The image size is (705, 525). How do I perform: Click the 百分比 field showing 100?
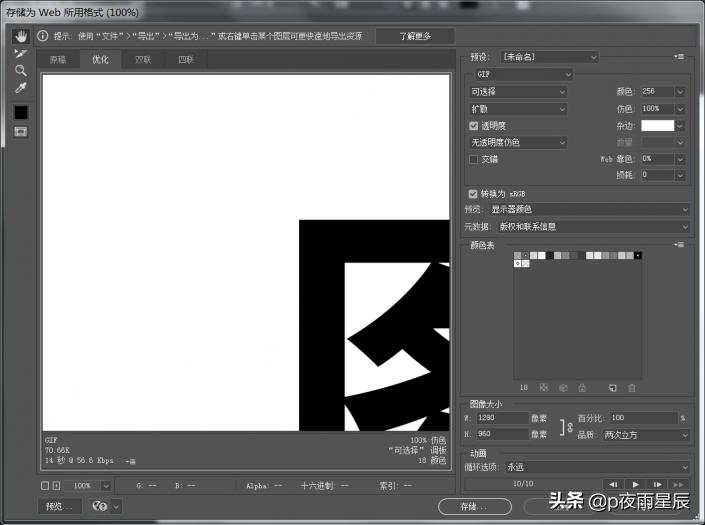pos(643,418)
